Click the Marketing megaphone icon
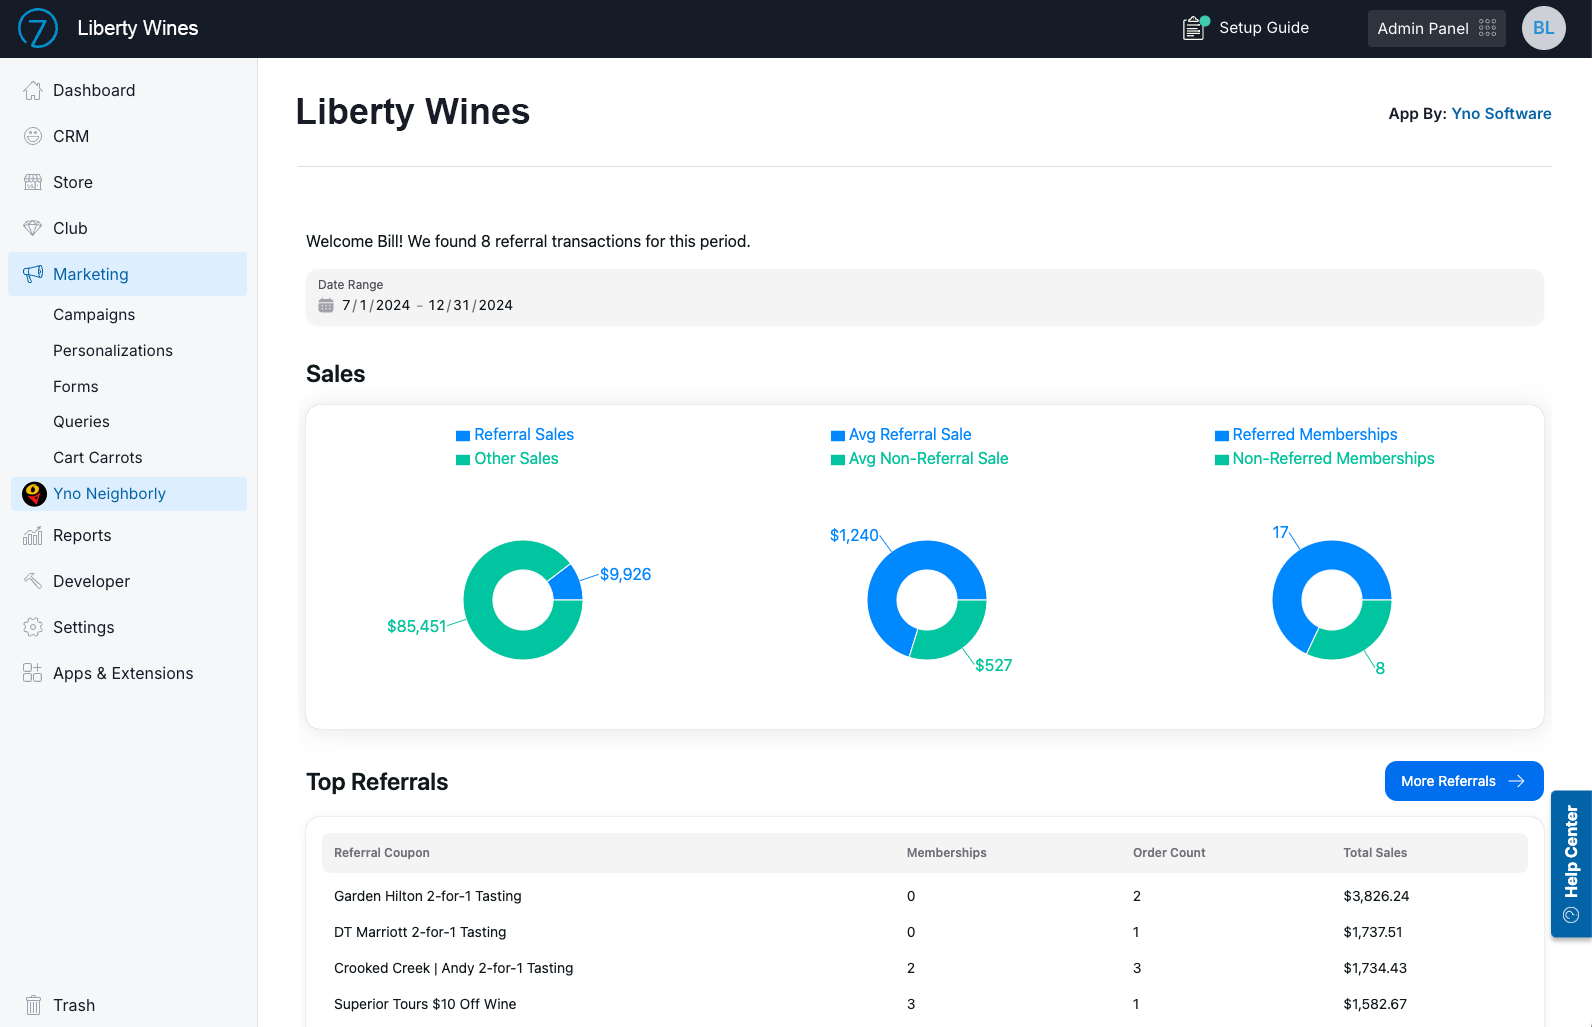The image size is (1592, 1027). pyautogui.click(x=33, y=274)
